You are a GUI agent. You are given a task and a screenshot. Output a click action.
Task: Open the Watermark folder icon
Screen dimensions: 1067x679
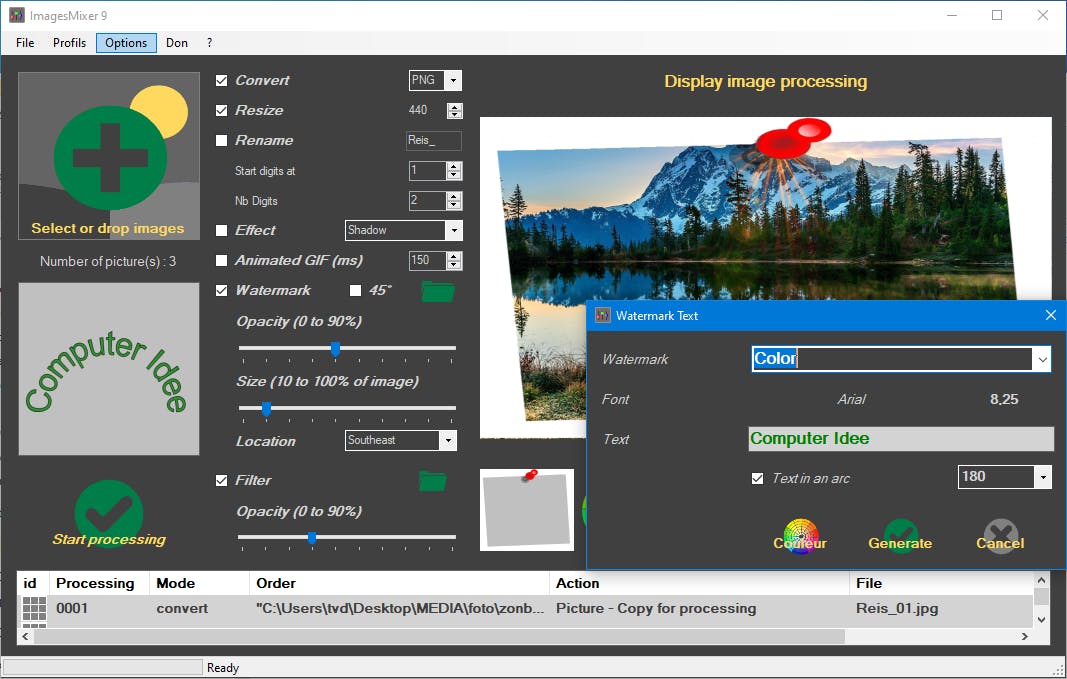[x=438, y=291]
